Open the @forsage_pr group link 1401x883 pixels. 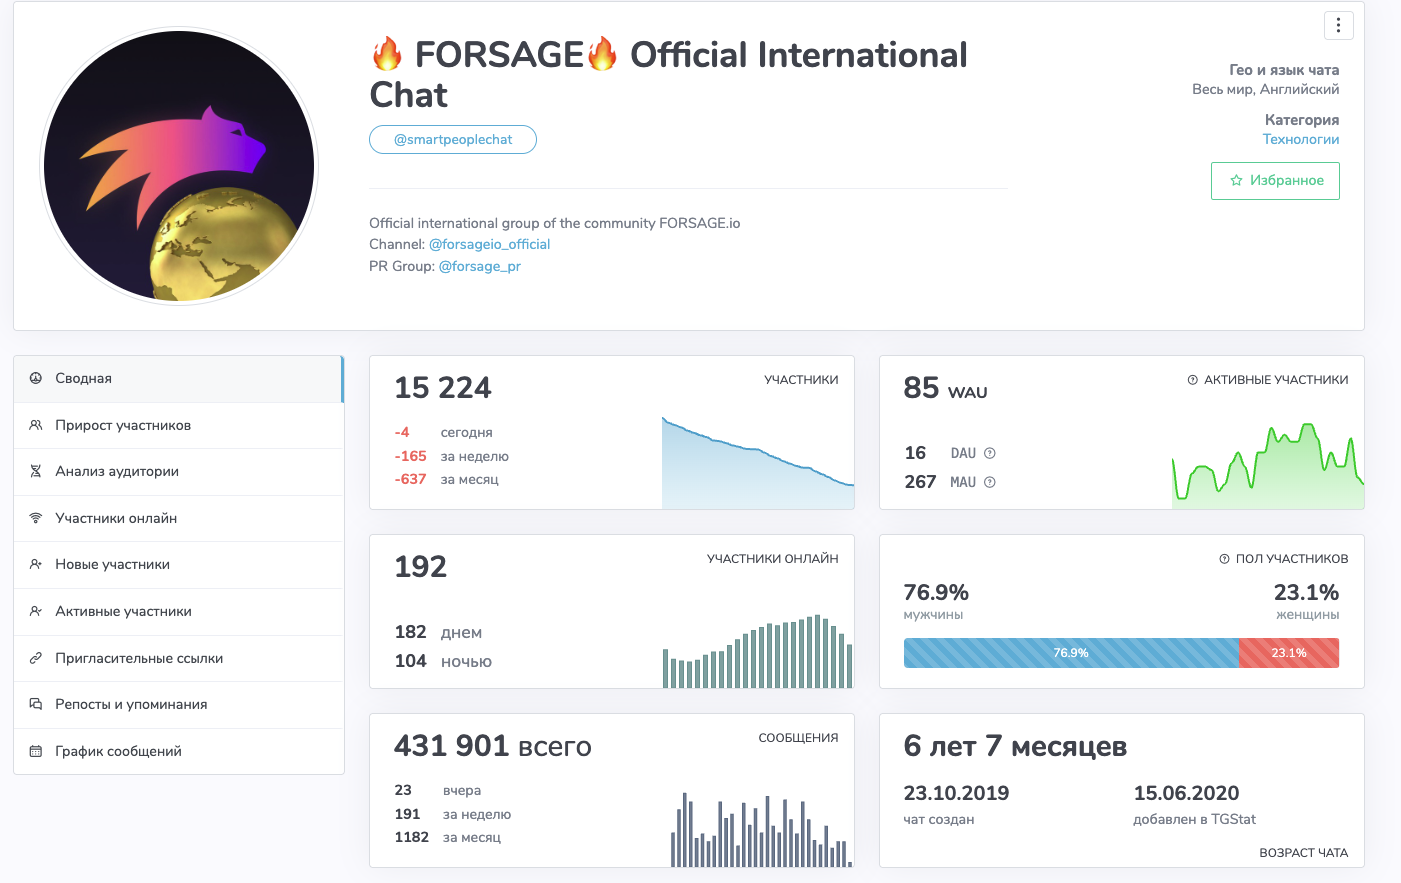click(480, 266)
